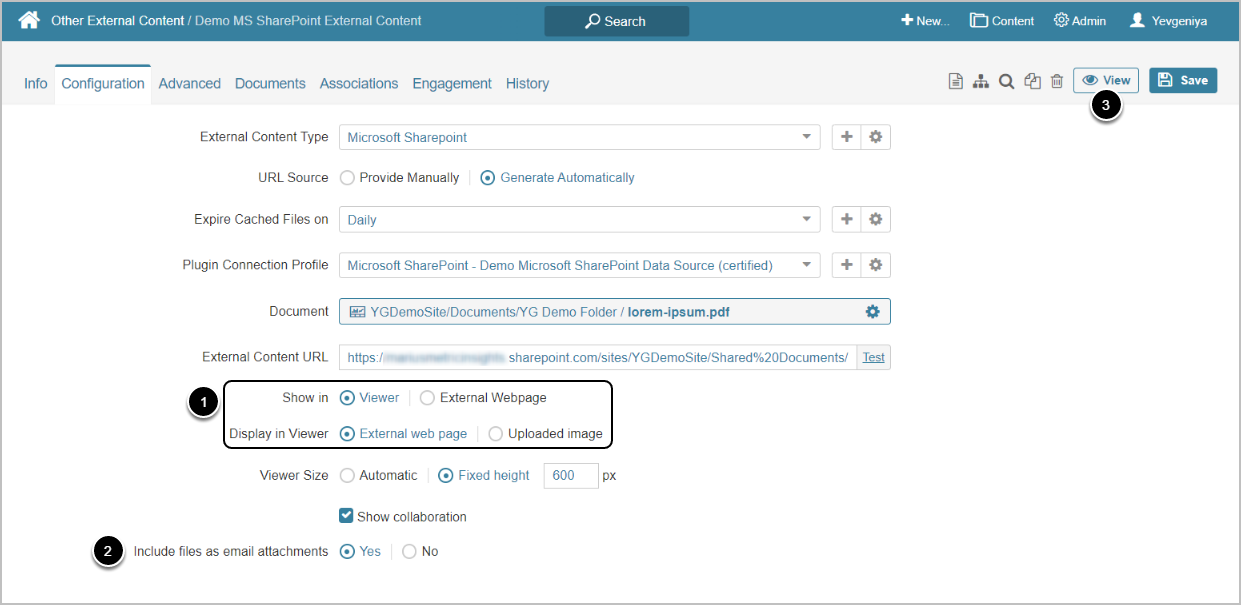Open the hierarchy tree icon
The height and width of the screenshot is (605, 1241).
981,81
